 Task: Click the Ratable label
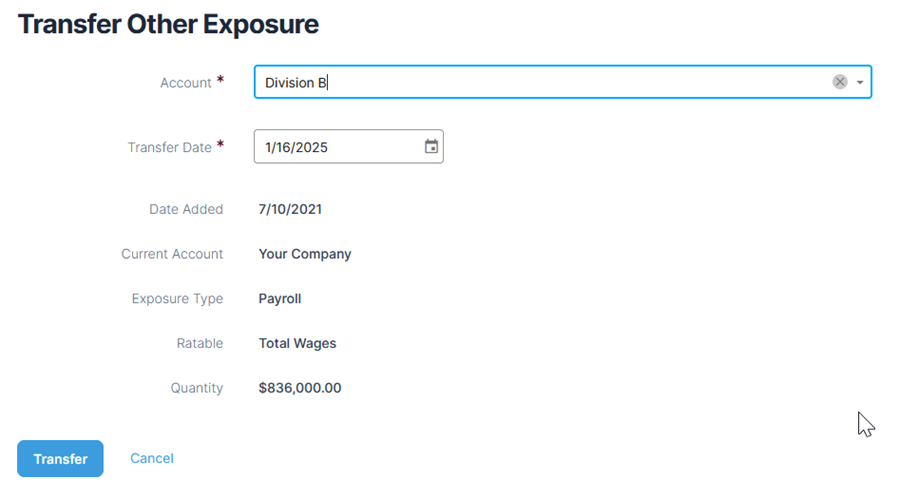(x=199, y=343)
